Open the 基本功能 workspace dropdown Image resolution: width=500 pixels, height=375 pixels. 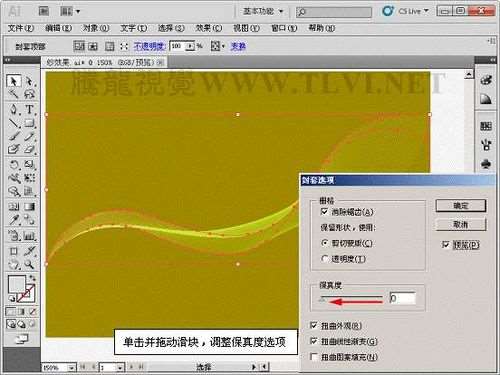click(263, 11)
